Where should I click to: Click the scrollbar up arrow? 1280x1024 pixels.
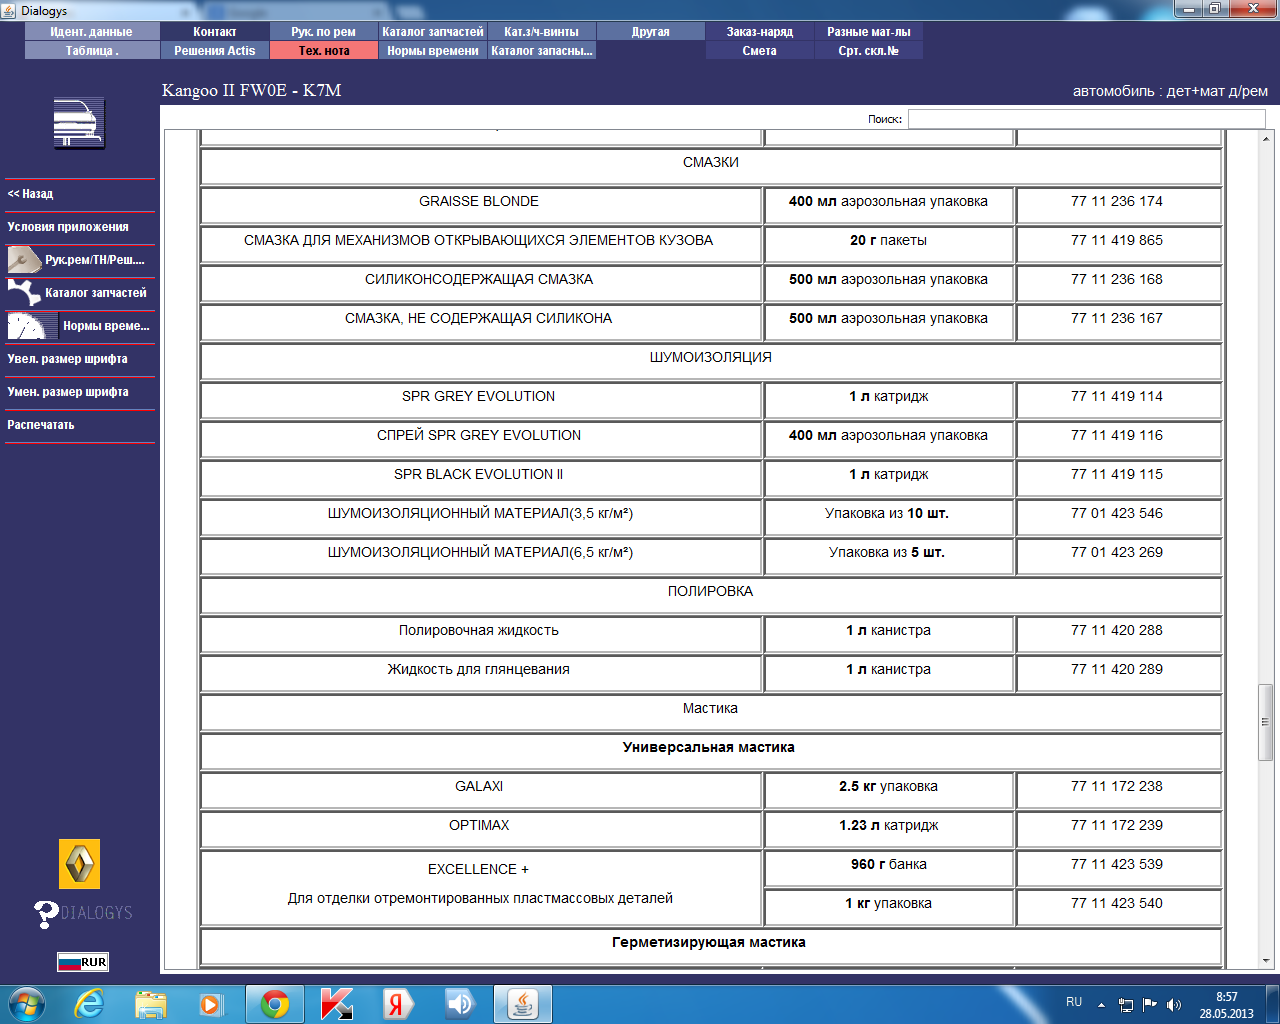pyautogui.click(x=1265, y=138)
